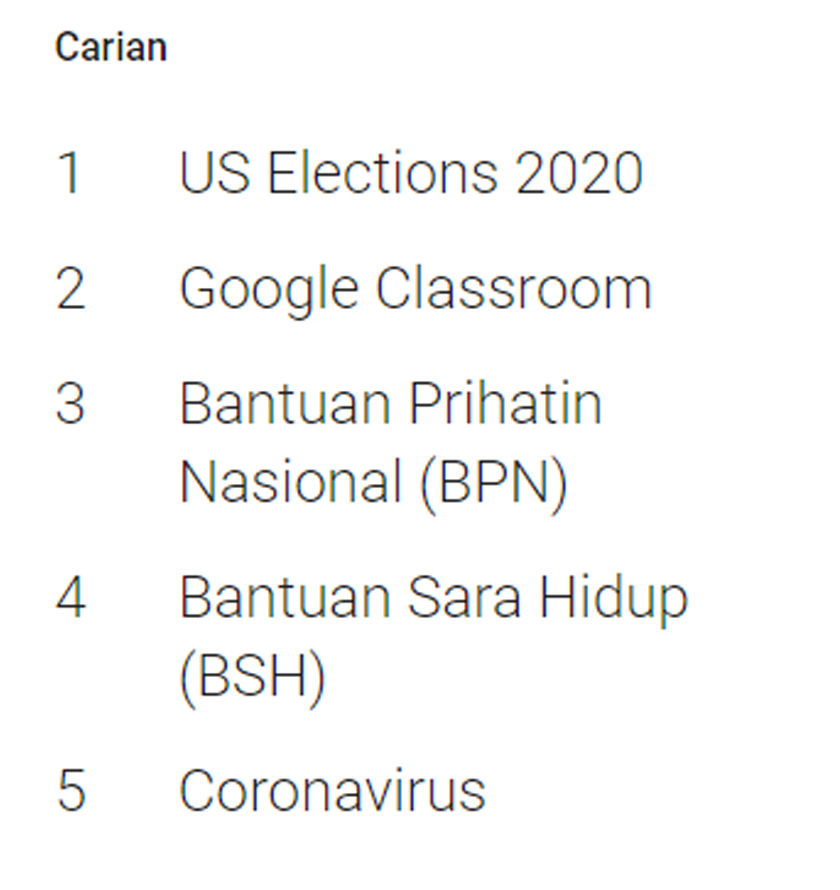Click rank number 5 in the list
The image size is (840, 890).
pos(70,790)
